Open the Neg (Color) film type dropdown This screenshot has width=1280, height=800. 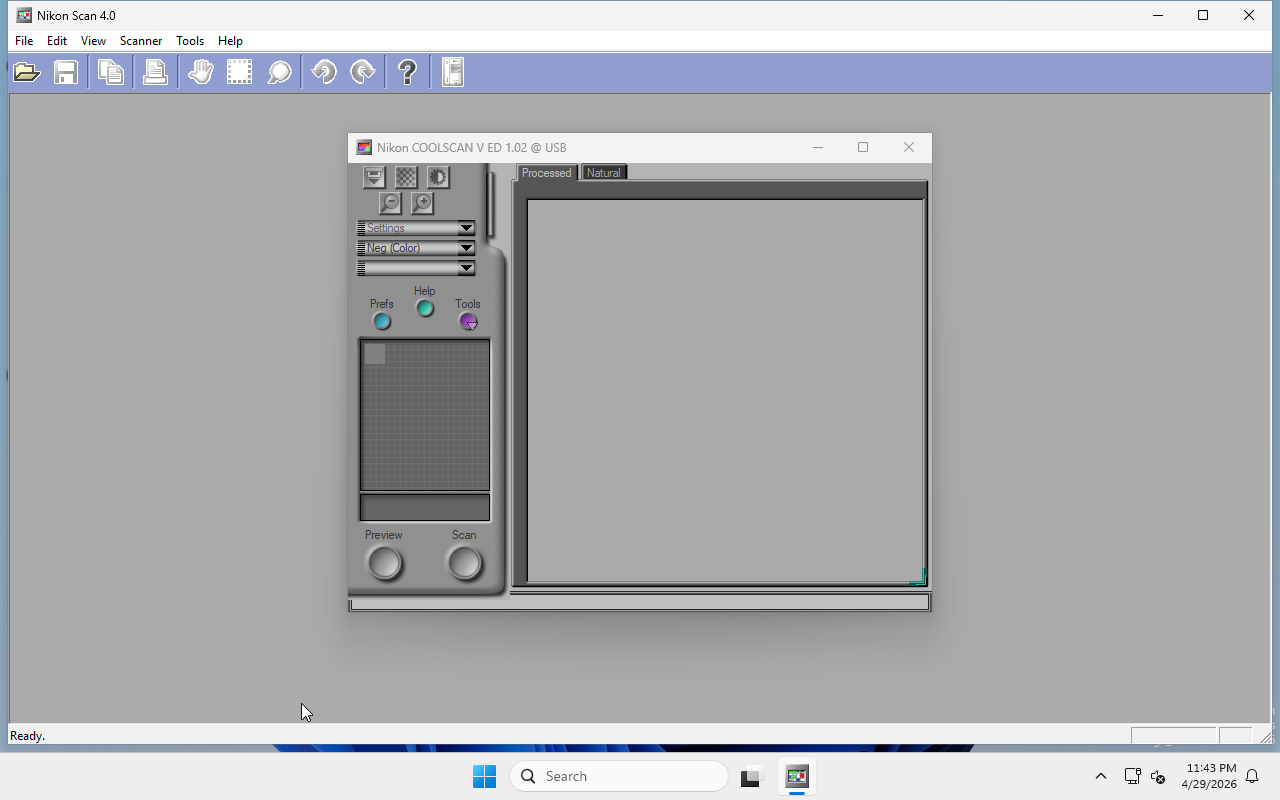pos(416,248)
